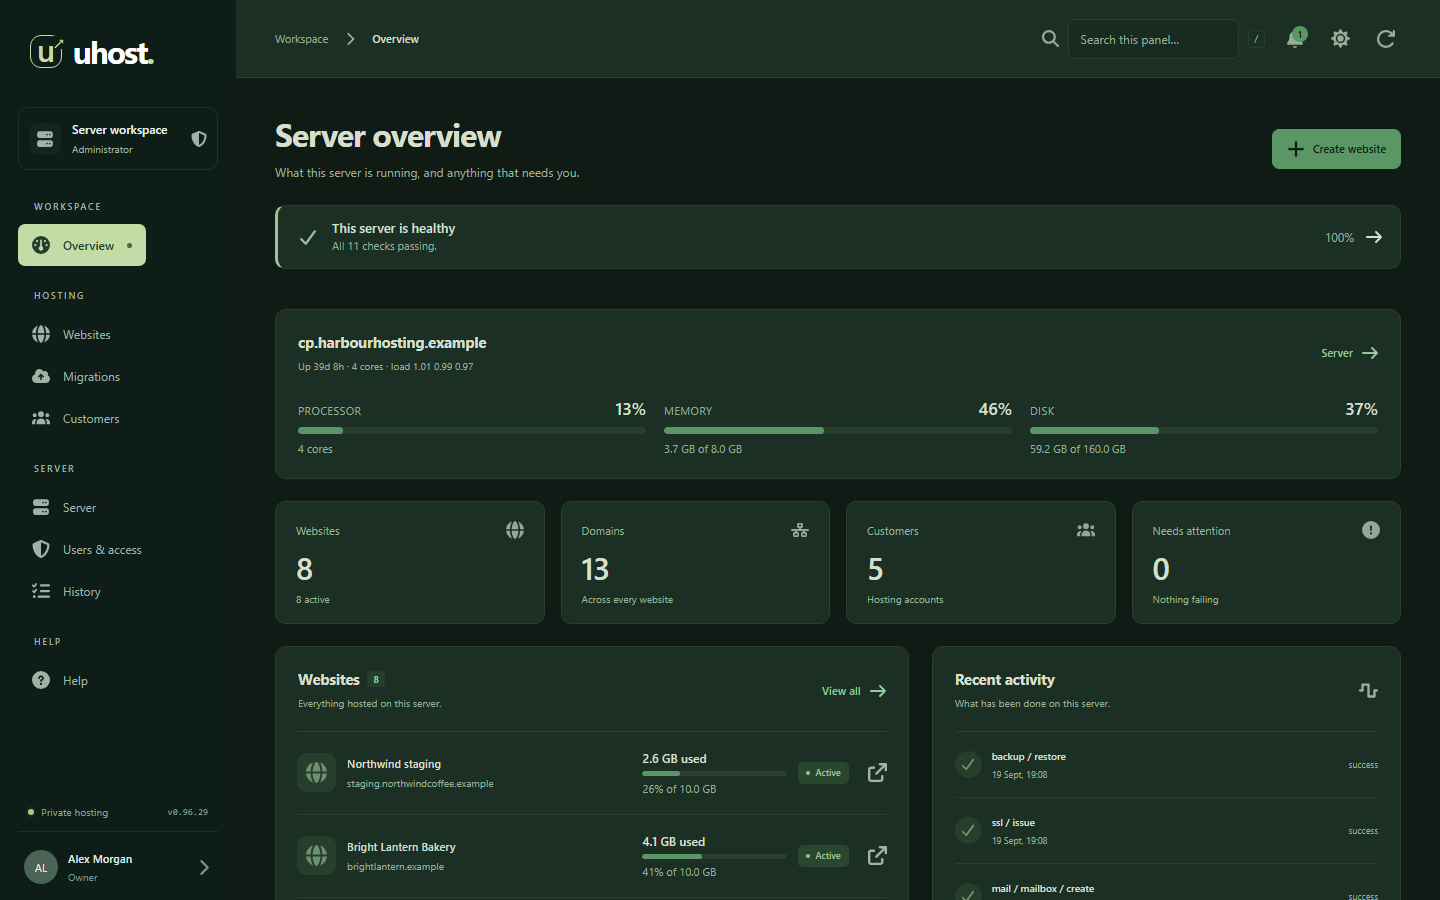
Task: Click the AL avatar
Action: point(41,867)
